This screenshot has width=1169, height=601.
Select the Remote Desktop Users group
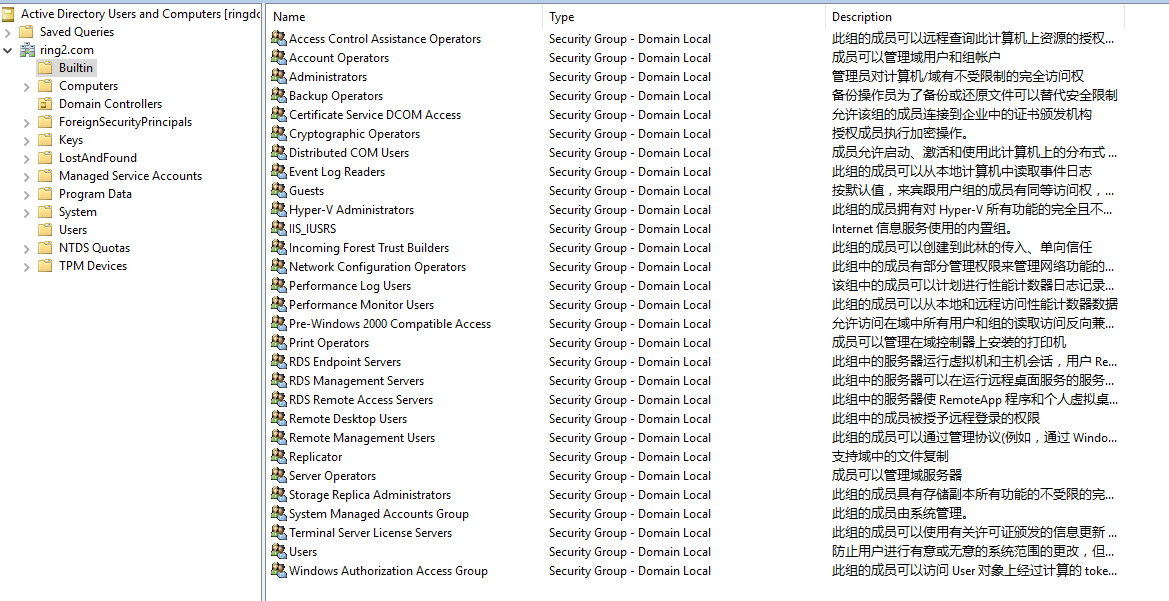coord(348,419)
